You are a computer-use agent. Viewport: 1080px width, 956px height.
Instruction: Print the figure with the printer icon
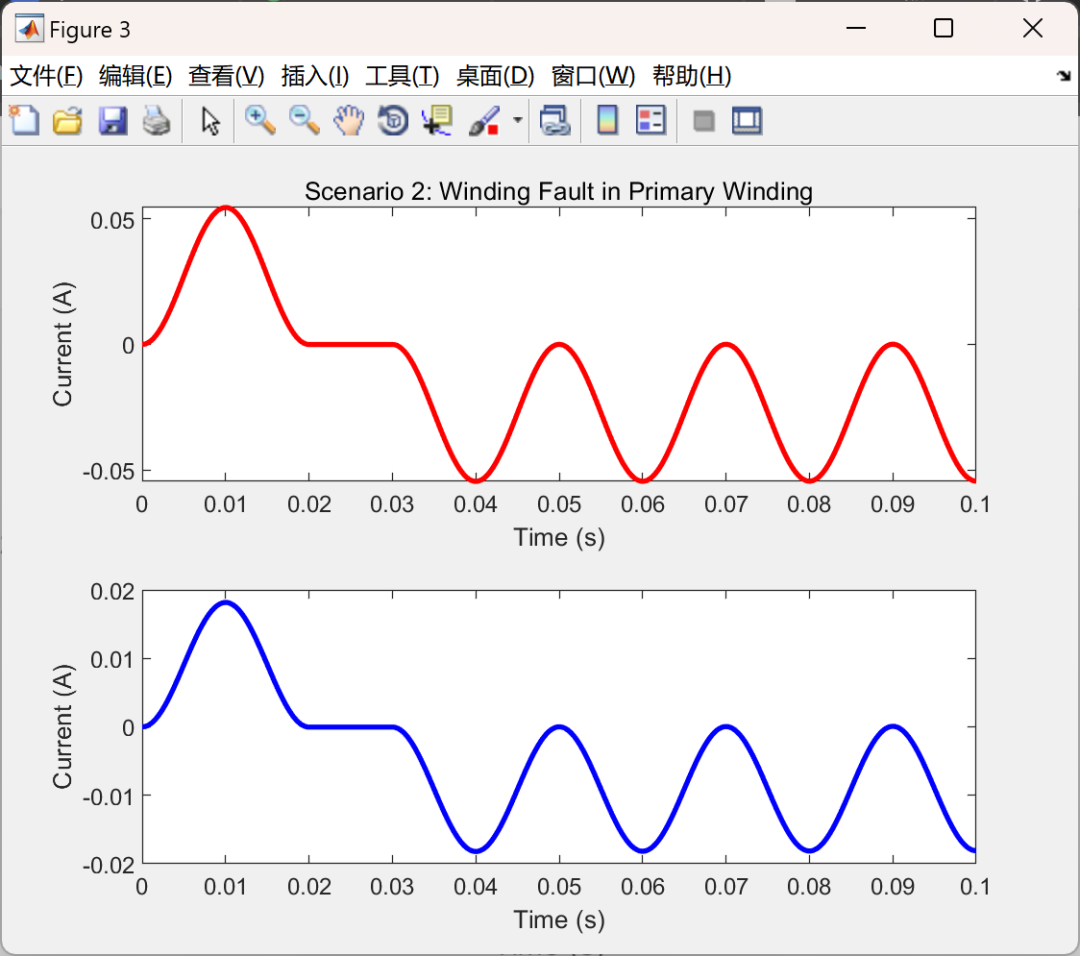[156, 121]
